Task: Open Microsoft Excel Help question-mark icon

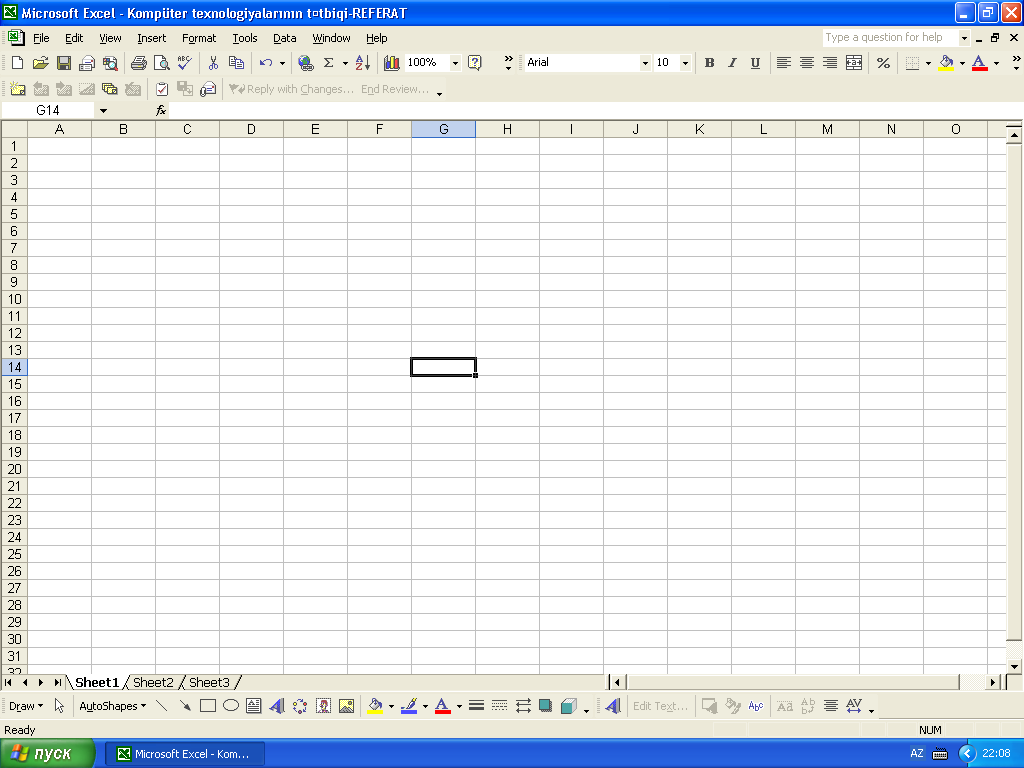Action: (475, 63)
